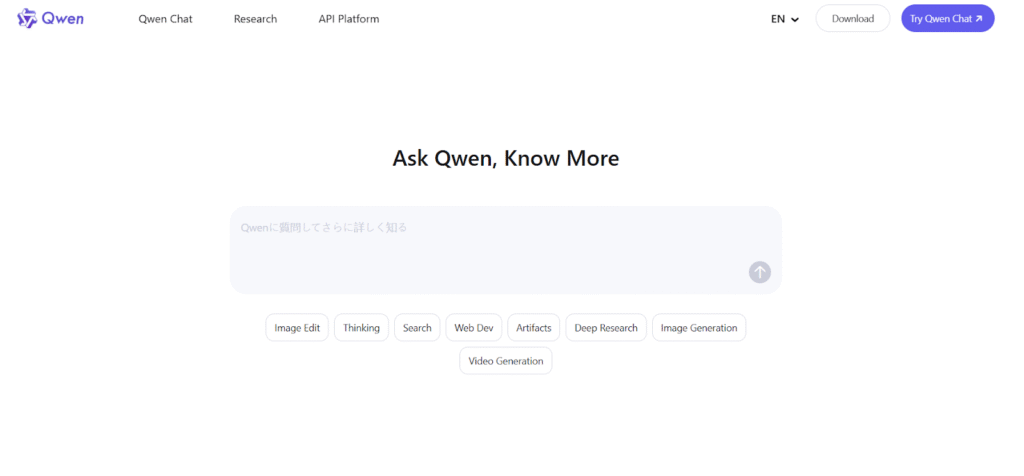This screenshot has height=476, width=1024.
Task: Activate the Deep Research chip
Action: point(606,328)
